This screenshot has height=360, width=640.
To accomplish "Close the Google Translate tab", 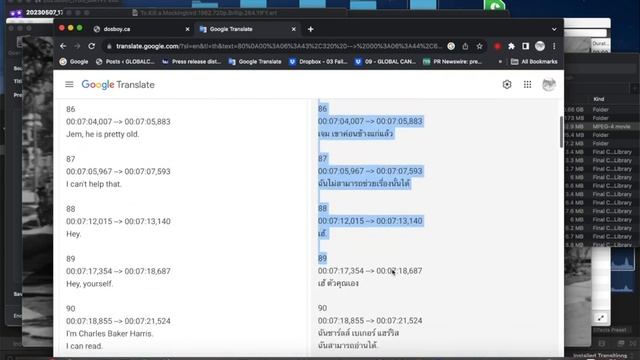I will (x=293, y=29).
